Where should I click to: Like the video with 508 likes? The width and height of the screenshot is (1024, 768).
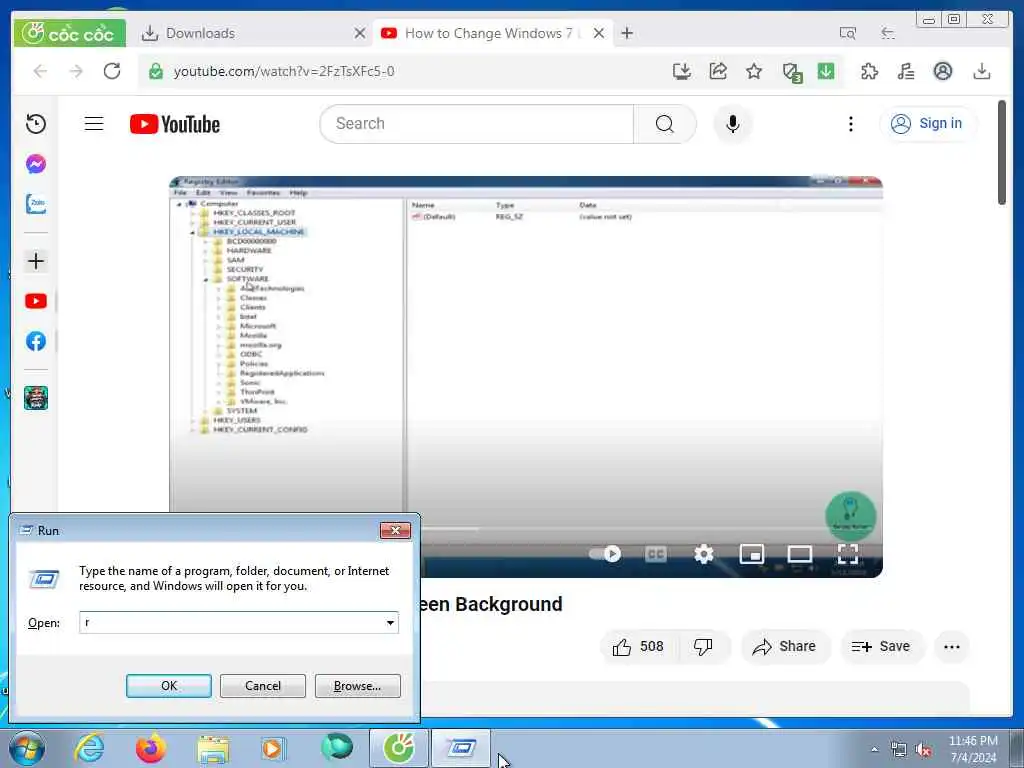pyautogui.click(x=638, y=647)
